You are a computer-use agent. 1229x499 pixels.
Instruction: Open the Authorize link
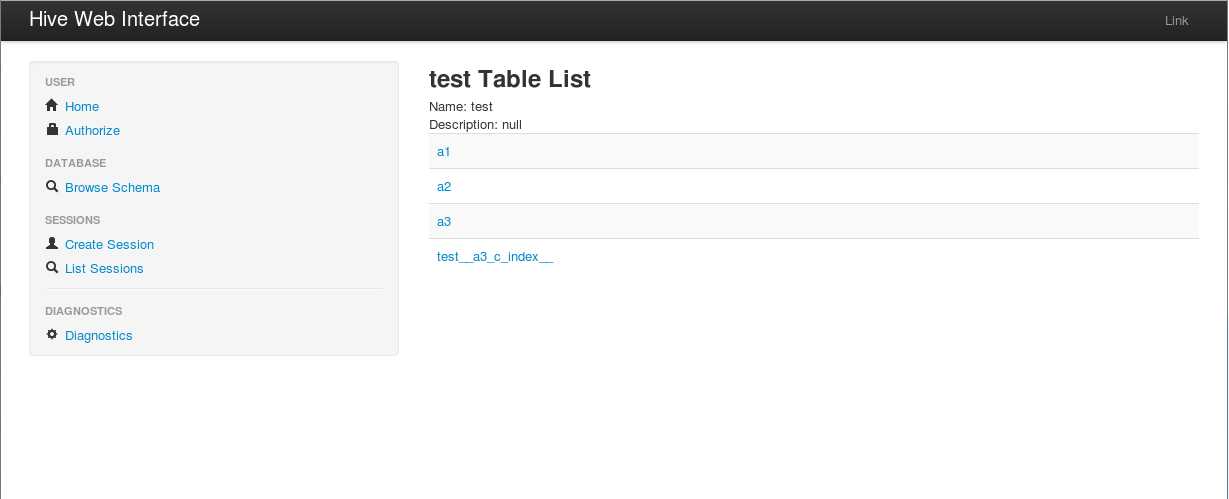[x=92, y=130]
